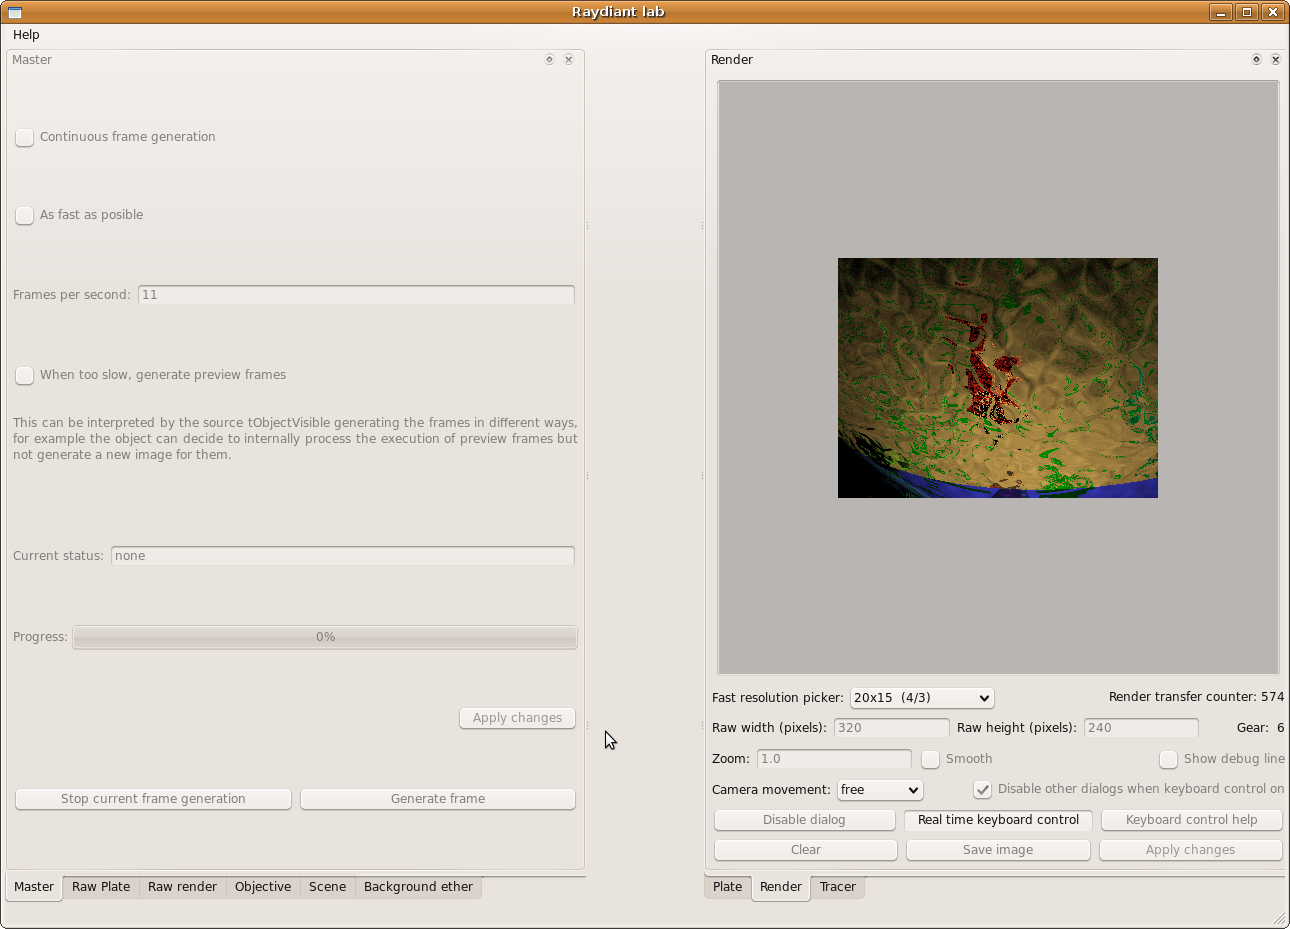The height and width of the screenshot is (929, 1290).
Task: Toggle the Smooth checkbox
Action: [931, 759]
